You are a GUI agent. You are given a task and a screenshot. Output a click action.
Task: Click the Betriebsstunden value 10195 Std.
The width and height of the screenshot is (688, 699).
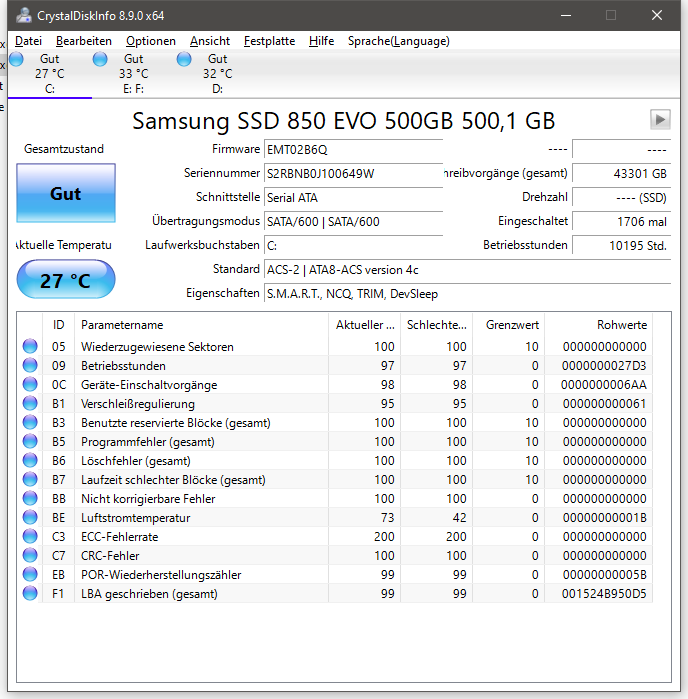point(622,246)
